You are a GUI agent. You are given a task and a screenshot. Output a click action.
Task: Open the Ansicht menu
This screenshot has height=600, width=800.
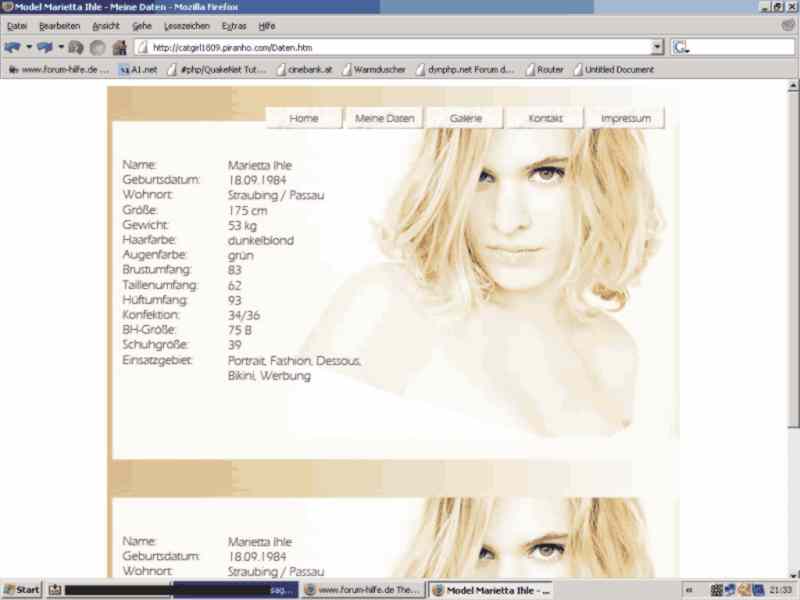coord(105,26)
